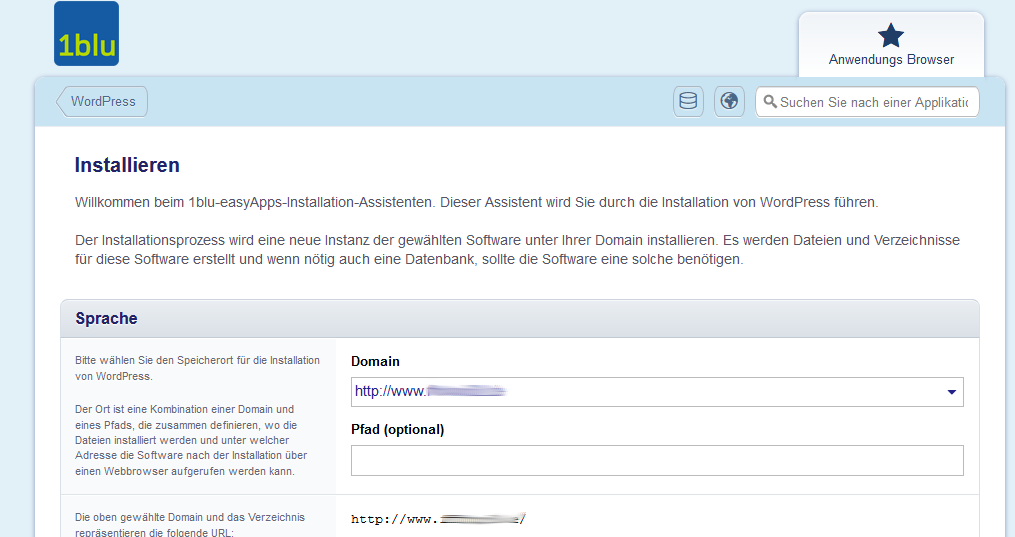Screen dimensions: 1015x537
Task: Open the globe icon button
Action: [729, 102]
